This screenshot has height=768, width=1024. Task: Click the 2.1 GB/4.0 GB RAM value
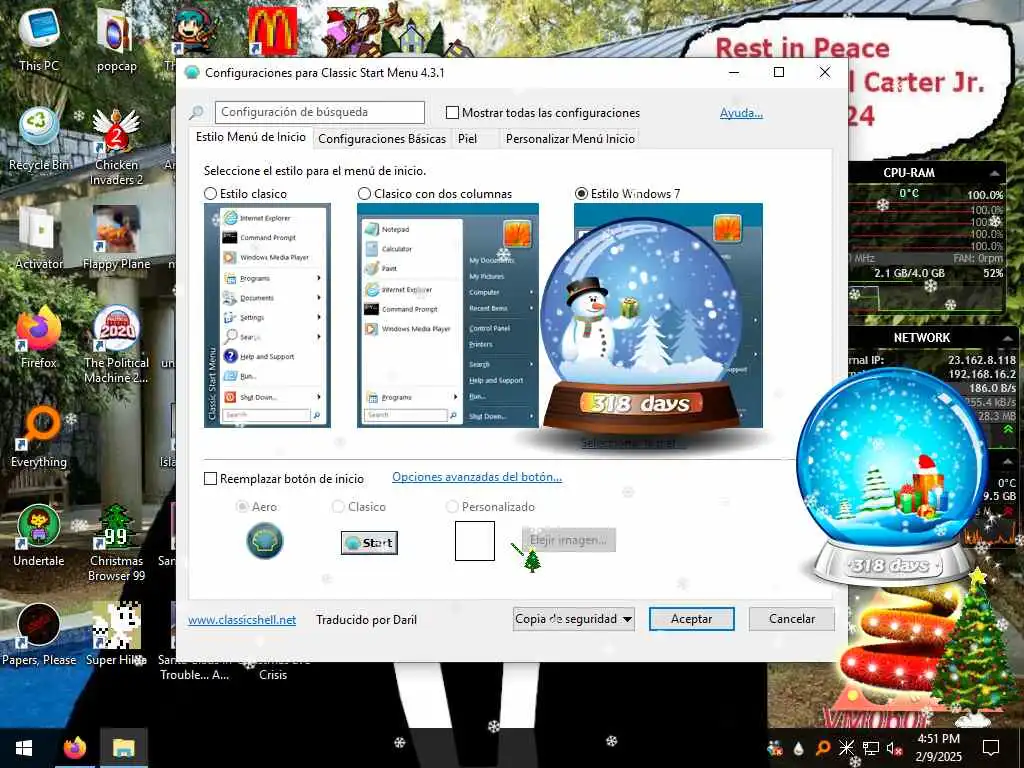[909, 273]
